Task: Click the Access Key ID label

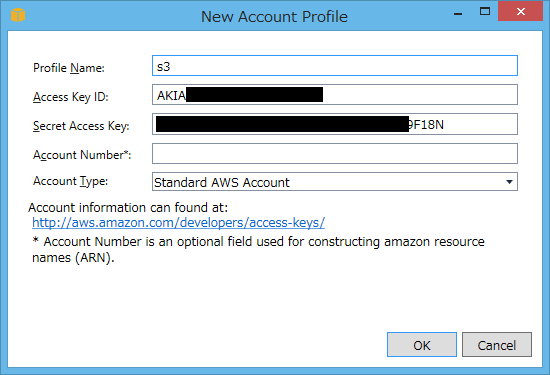Action: tap(71, 97)
